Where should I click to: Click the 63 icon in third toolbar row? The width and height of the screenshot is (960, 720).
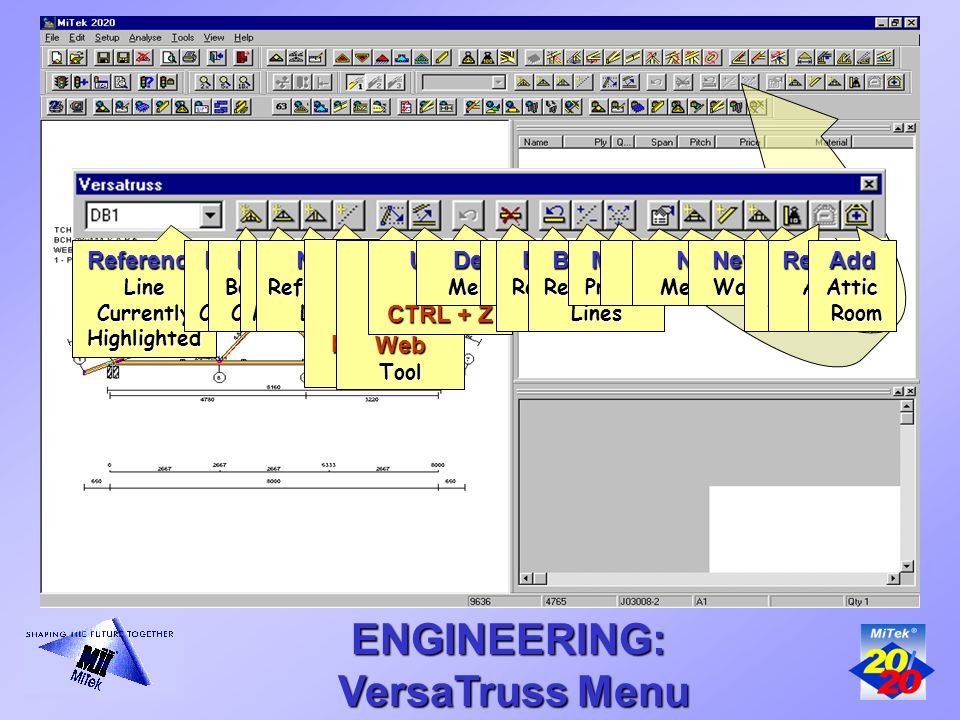281,107
